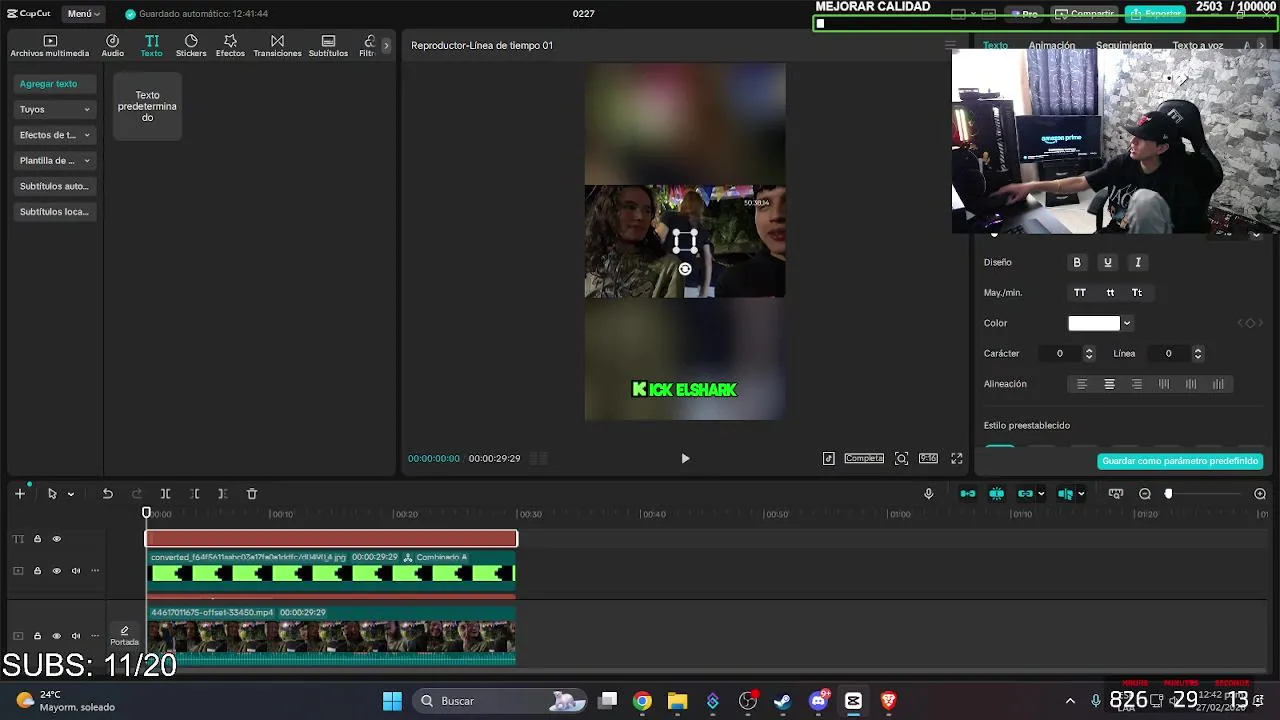This screenshot has width=1280, height=720.
Task: Enter fullscreen preview mode
Action: pyautogui.click(x=957, y=458)
